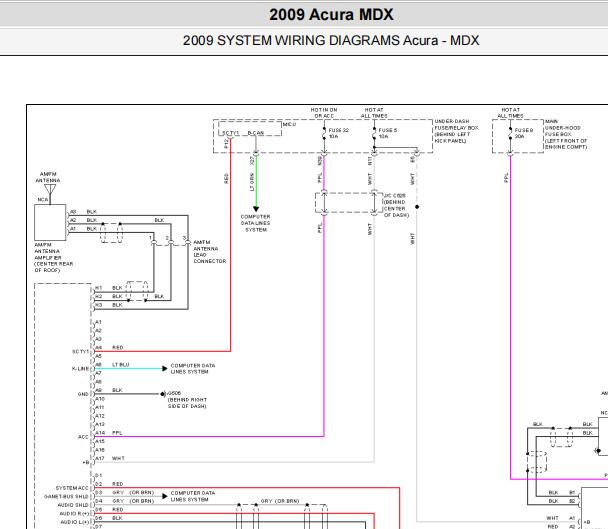Viewport: 608px width, 529px height.
Task: Click the LT GRN wire color label
Action: click(x=252, y=182)
